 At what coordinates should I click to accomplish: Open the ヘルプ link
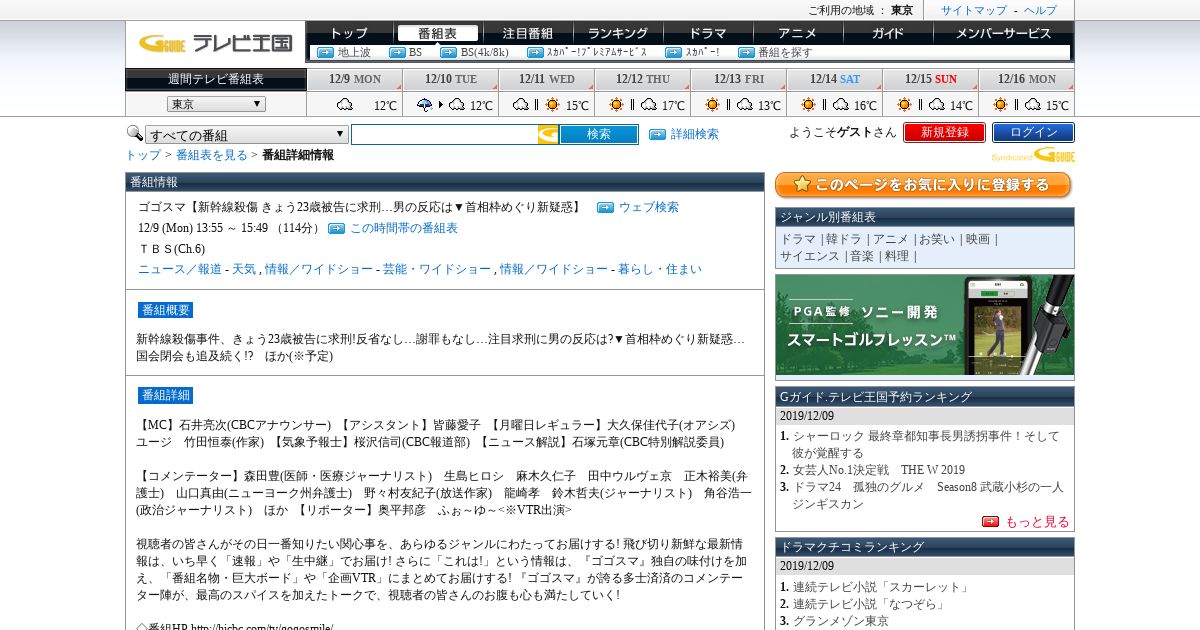pos(1040,10)
